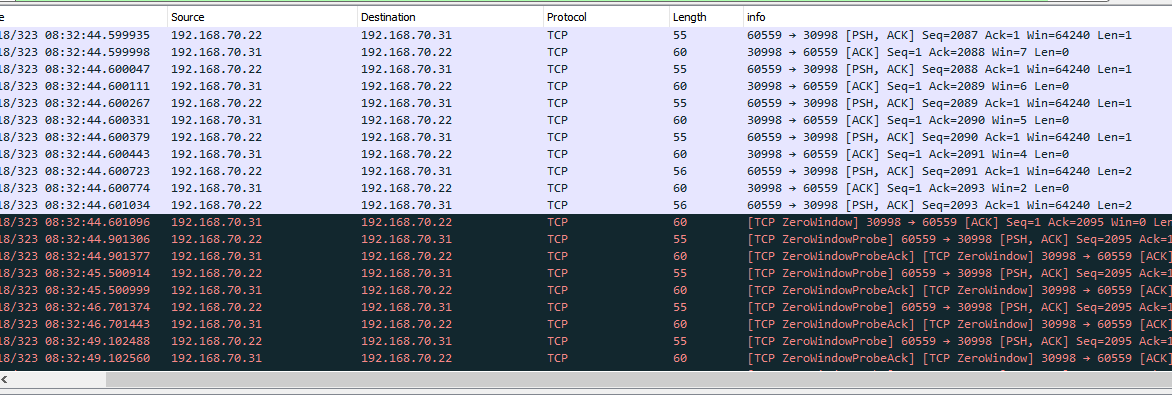Image resolution: width=1172 pixels, height=396 pixels.
Task: Select the ZeroWindowProbeAck packet at 08:32:46.701443
Action: coord(586,324)
